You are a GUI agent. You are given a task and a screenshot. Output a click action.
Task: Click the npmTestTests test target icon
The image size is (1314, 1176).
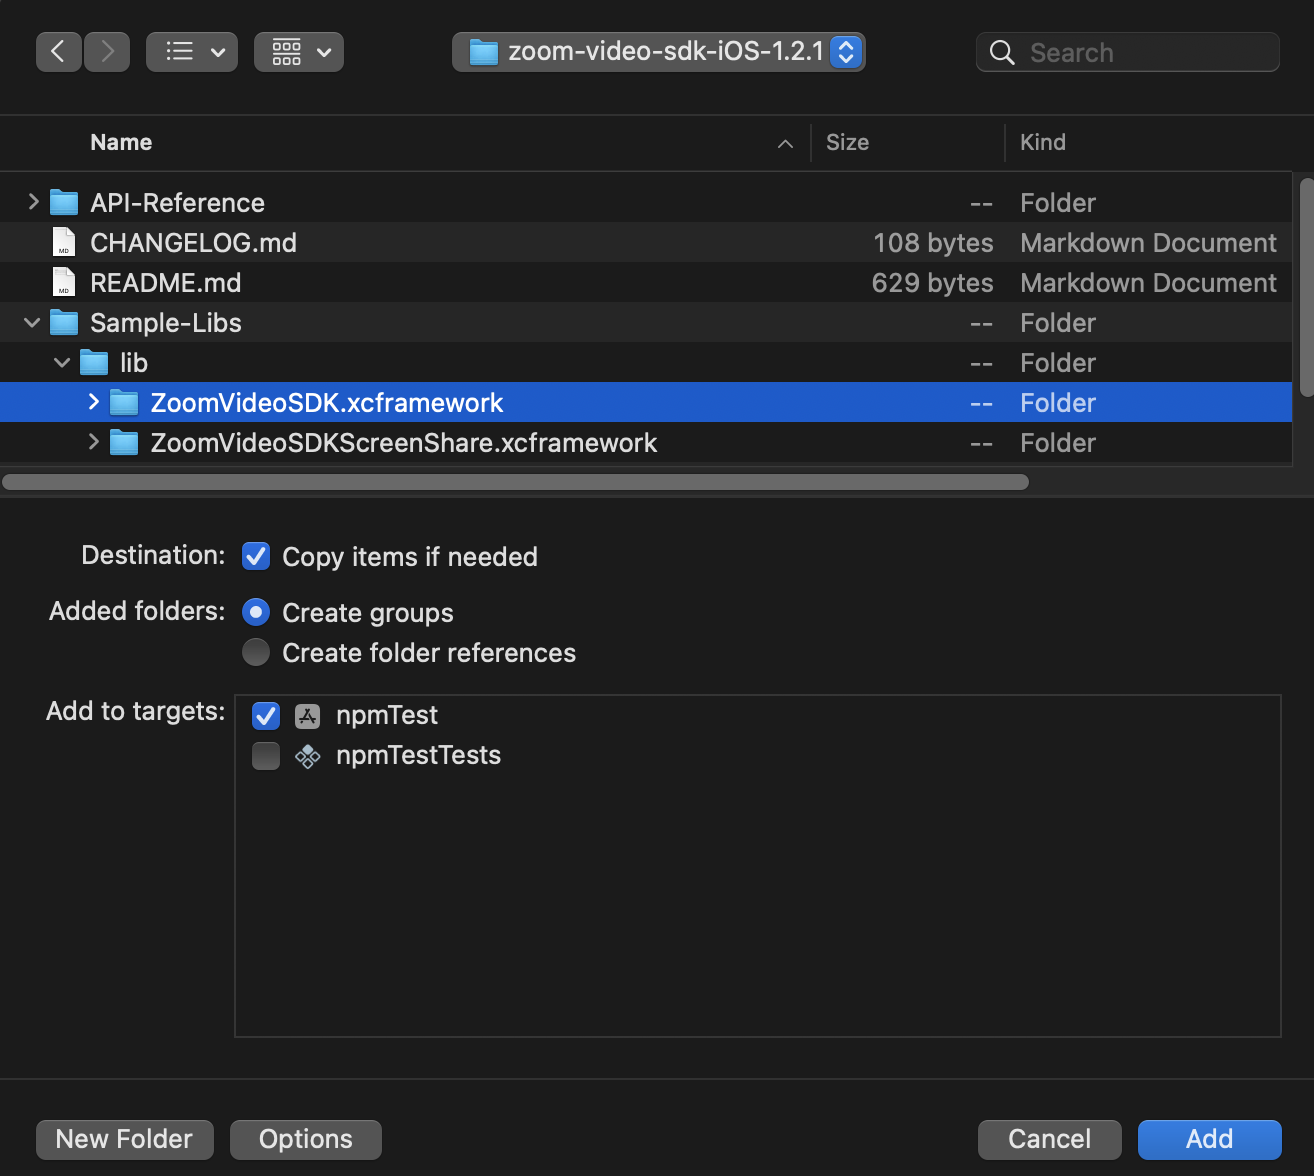point(307,756)
